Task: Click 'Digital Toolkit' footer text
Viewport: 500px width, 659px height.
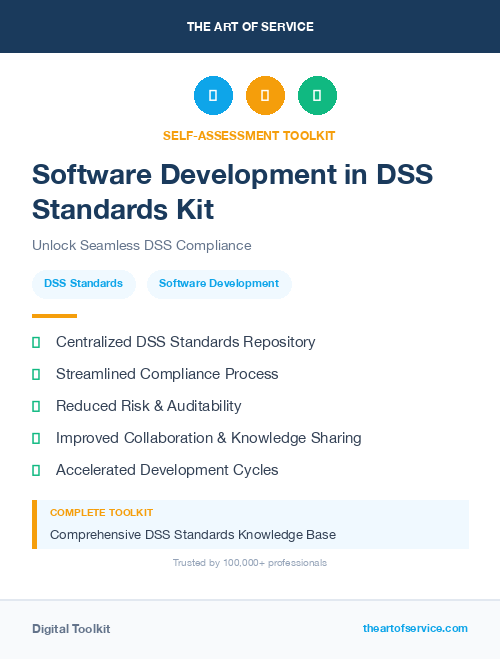Action: [x=71, y=629]
